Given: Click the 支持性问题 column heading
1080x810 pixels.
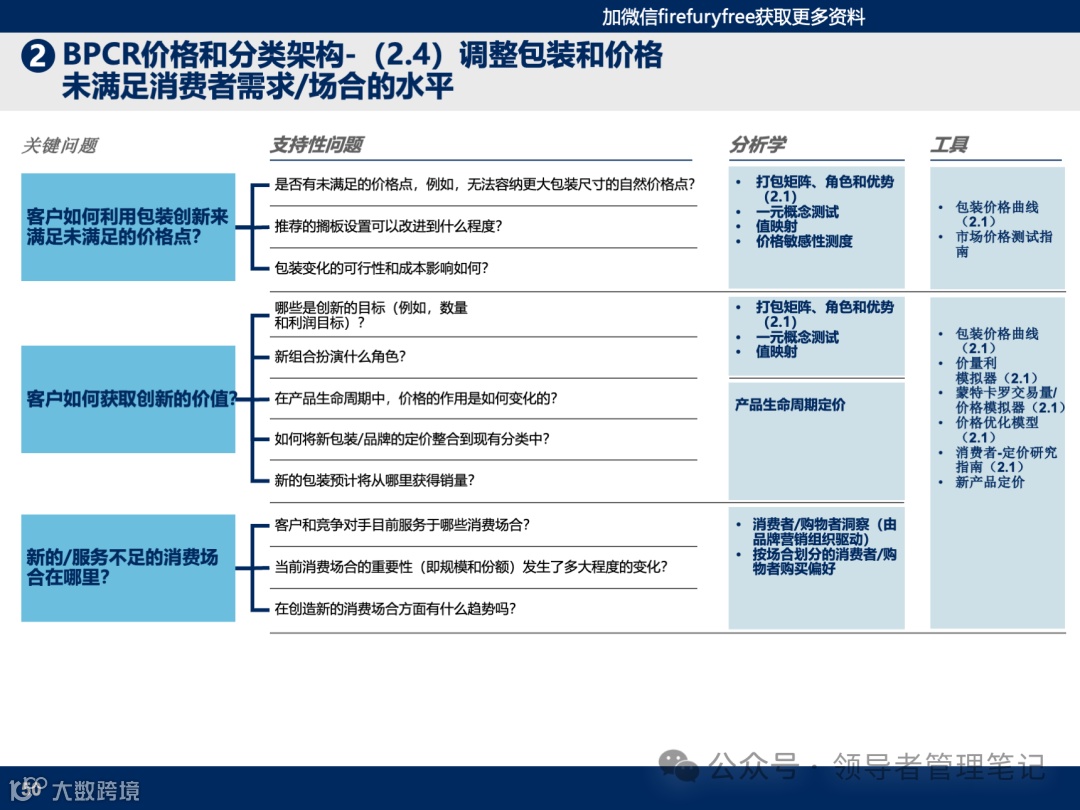Looking at the screenshot, I should point(317,145).
